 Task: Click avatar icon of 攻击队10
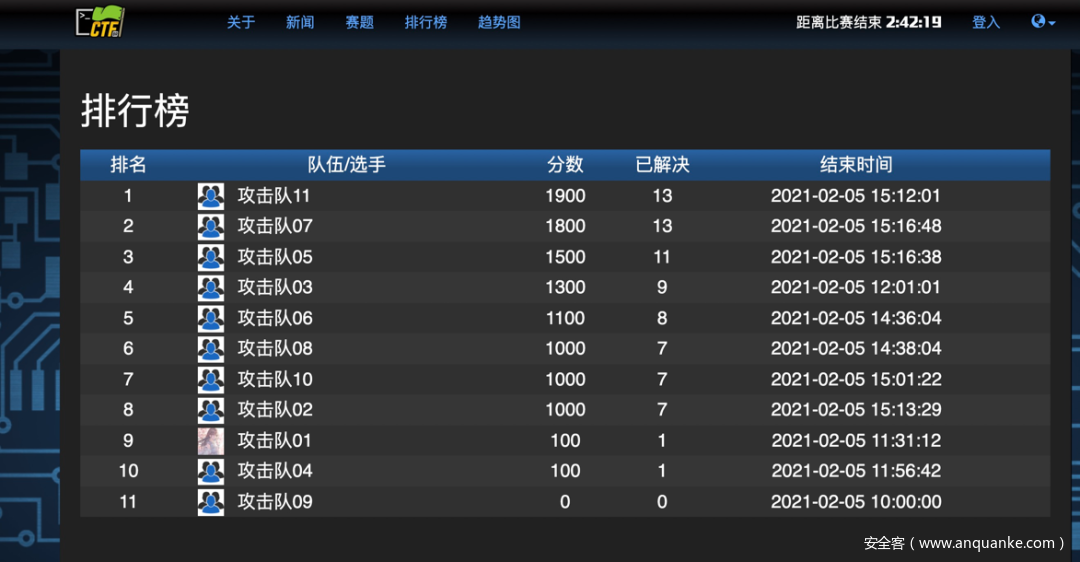coord(211,380)
